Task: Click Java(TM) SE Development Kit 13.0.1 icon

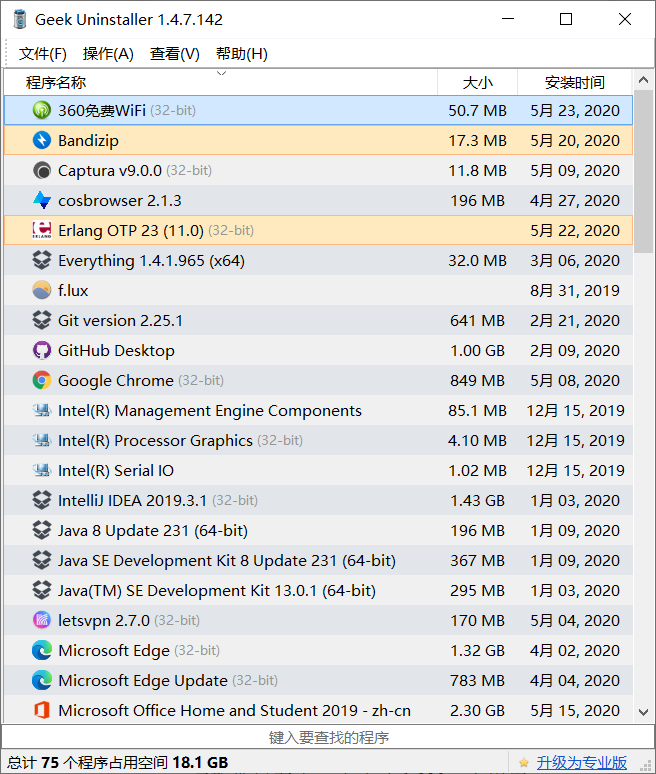Action: coord(42,590)
